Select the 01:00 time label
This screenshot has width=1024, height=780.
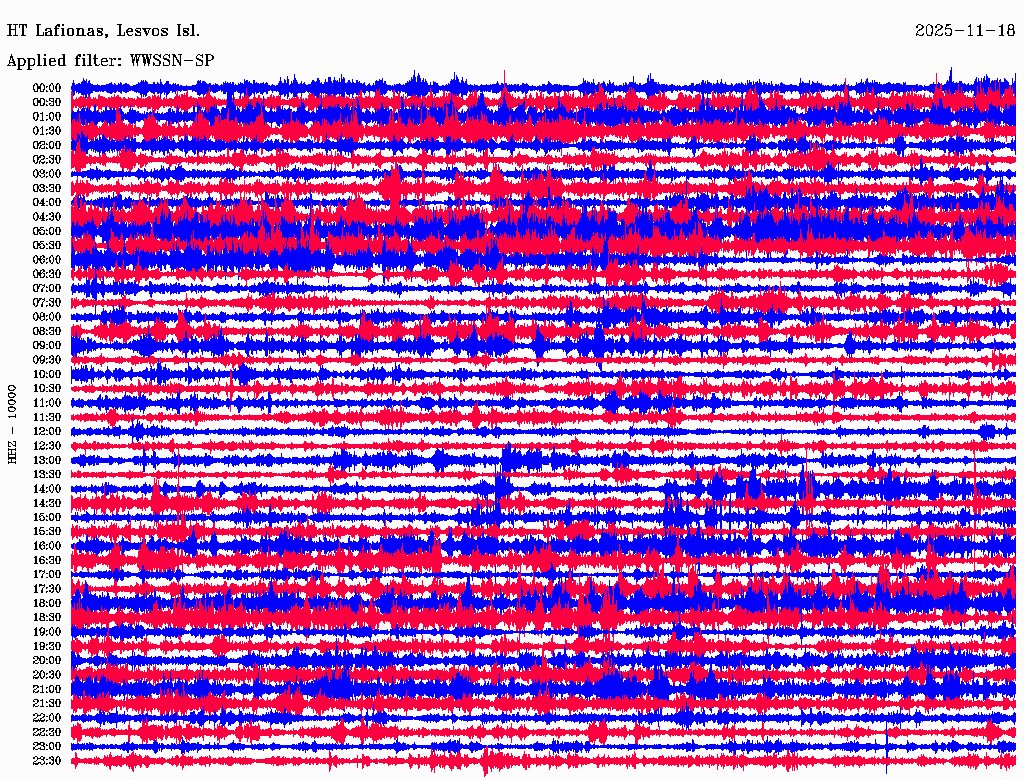pos(46,116)
